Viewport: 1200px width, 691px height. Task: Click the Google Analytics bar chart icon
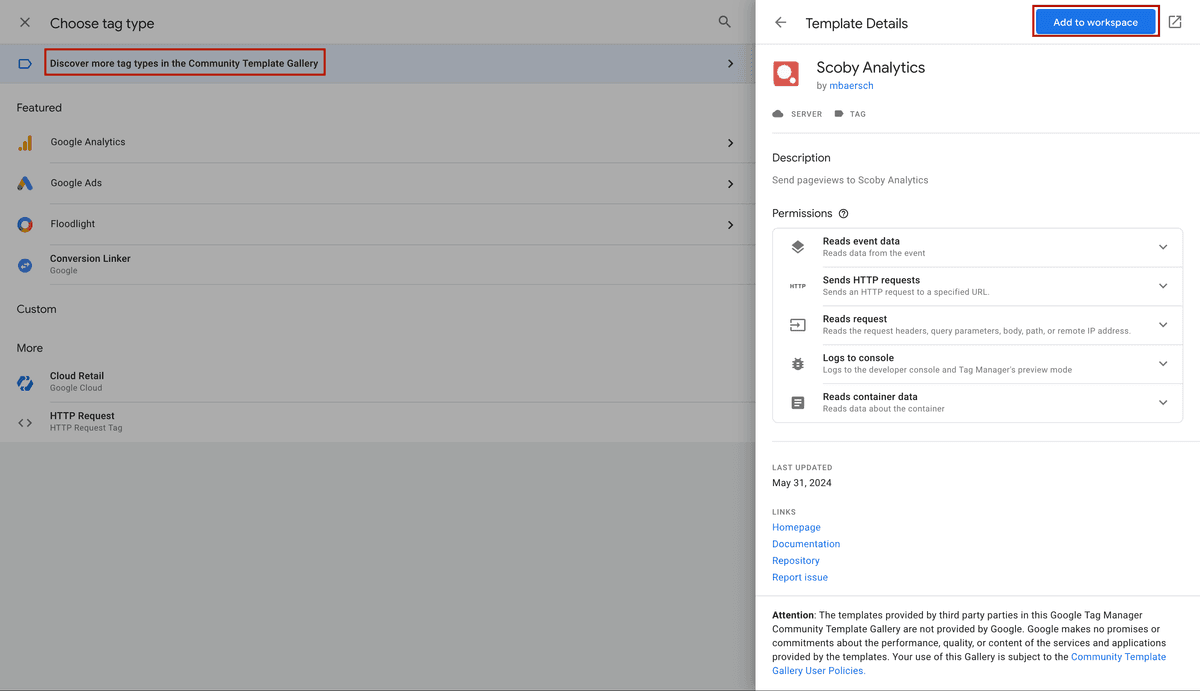[25, 143]
